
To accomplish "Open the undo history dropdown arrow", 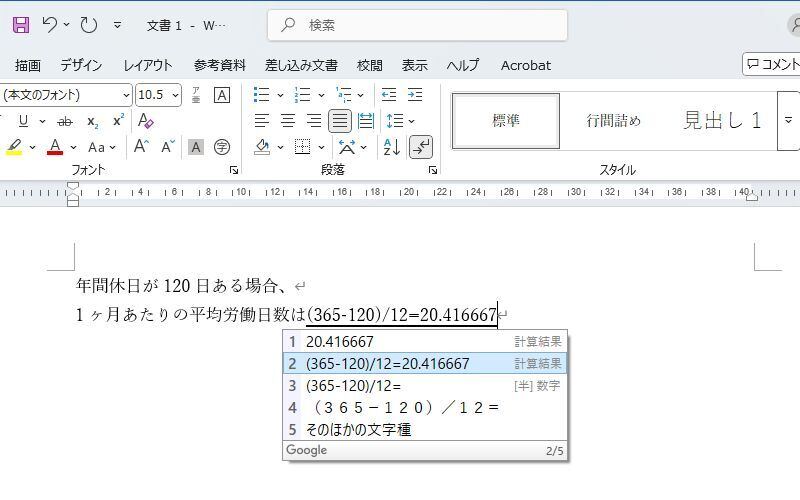I will coord(66,24).
